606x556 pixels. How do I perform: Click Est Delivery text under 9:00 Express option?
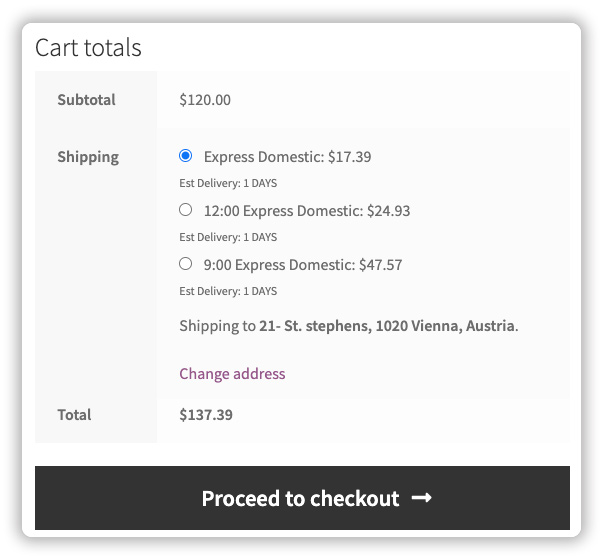tap(228, 291)
